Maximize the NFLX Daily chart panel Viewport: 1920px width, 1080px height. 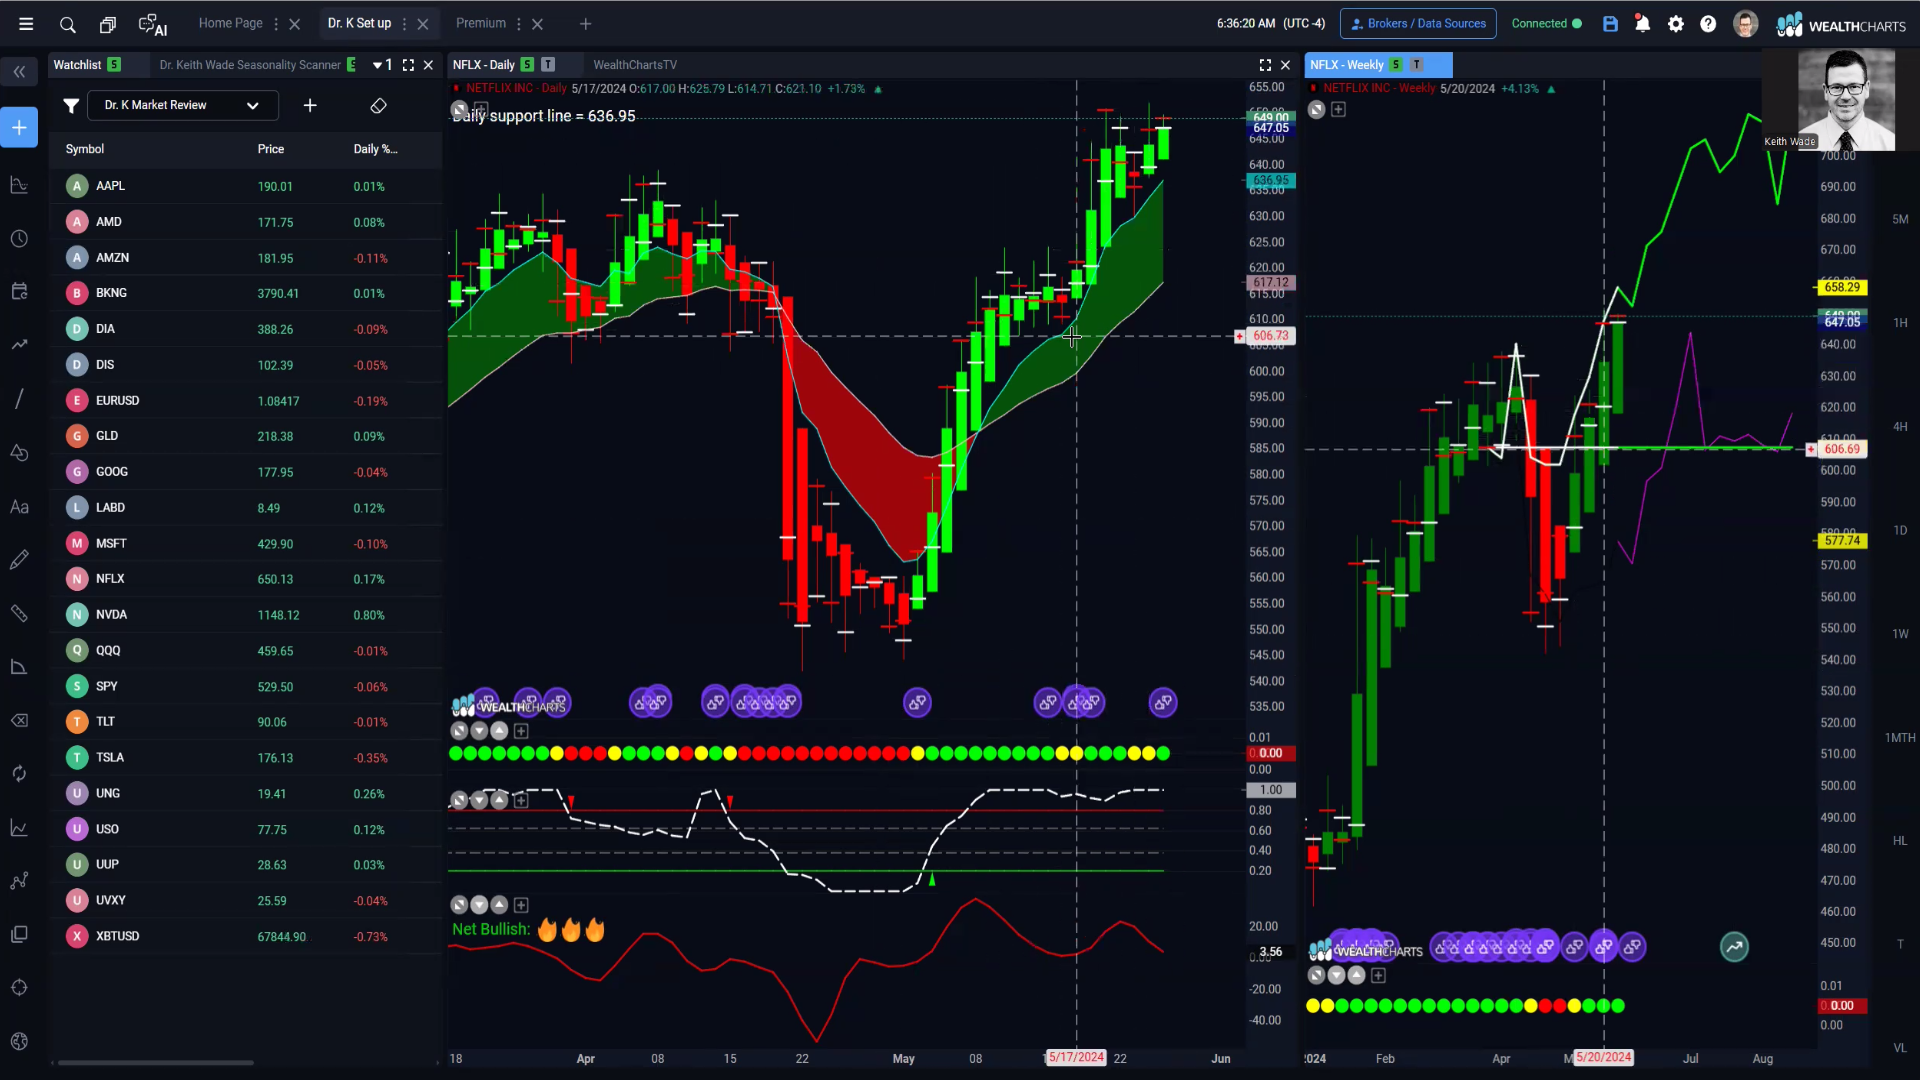point(1265,65)
